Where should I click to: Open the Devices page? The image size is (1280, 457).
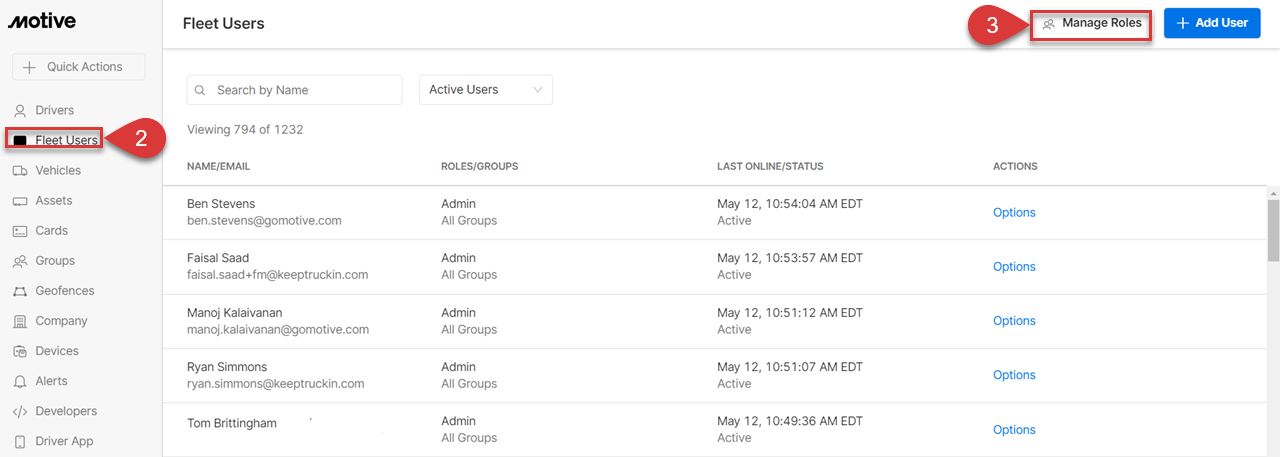[x=57, y=351]
